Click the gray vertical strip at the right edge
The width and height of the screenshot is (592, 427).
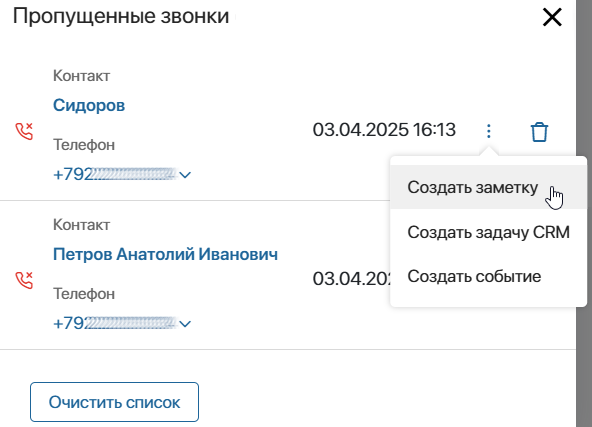(584, 213)
